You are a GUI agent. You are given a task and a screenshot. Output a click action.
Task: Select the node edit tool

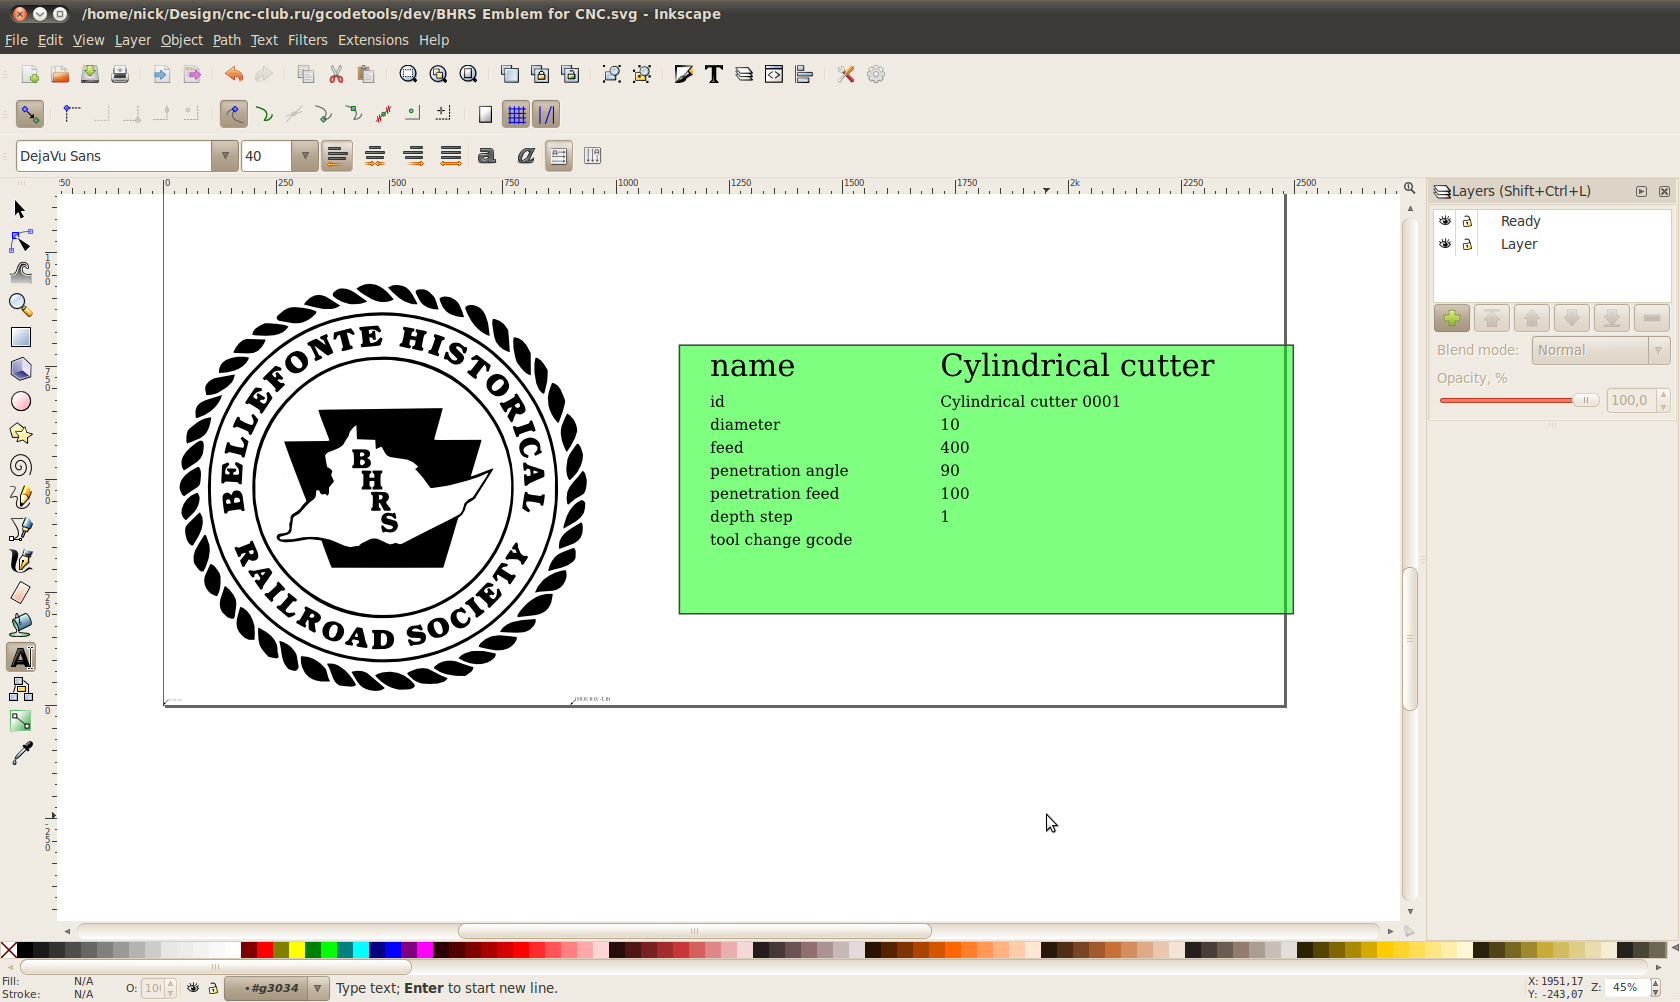20,241
